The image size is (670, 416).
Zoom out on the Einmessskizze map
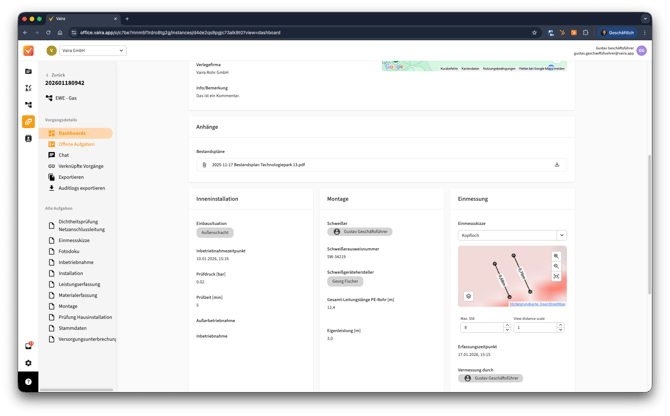(556, 266)
